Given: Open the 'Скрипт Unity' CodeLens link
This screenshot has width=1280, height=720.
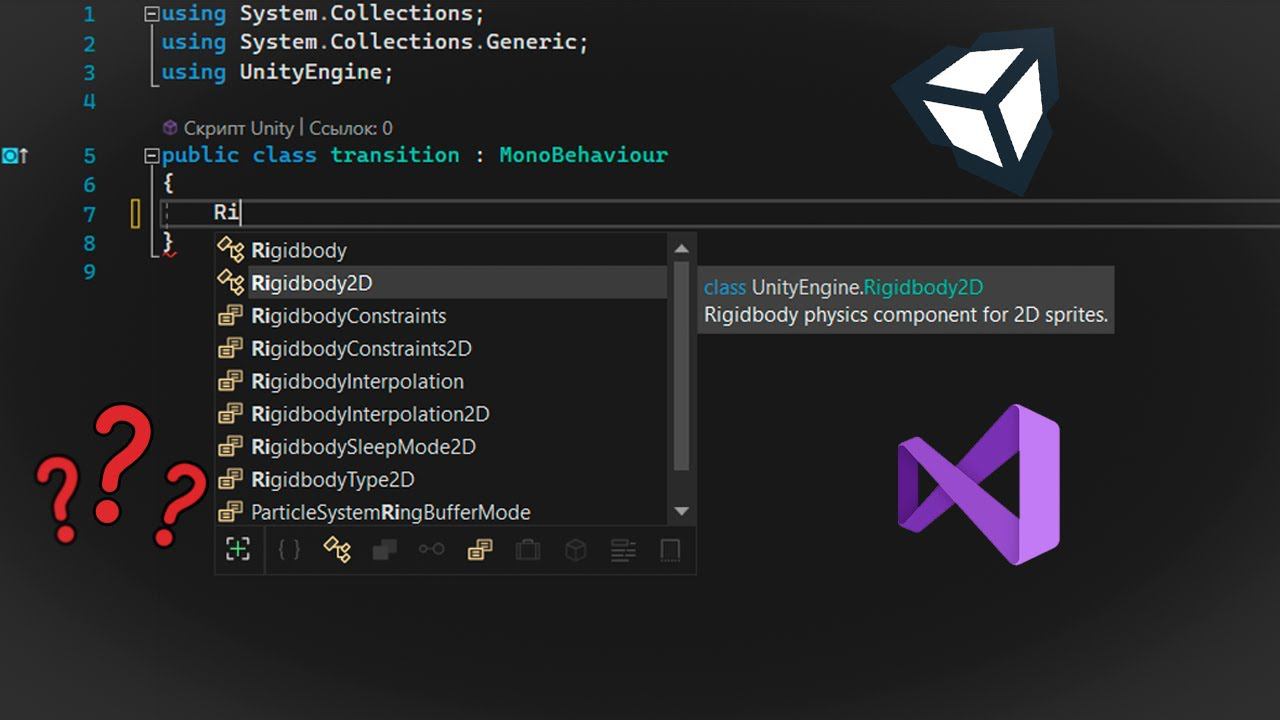Looking at the screenshot, I should (239, 128).
